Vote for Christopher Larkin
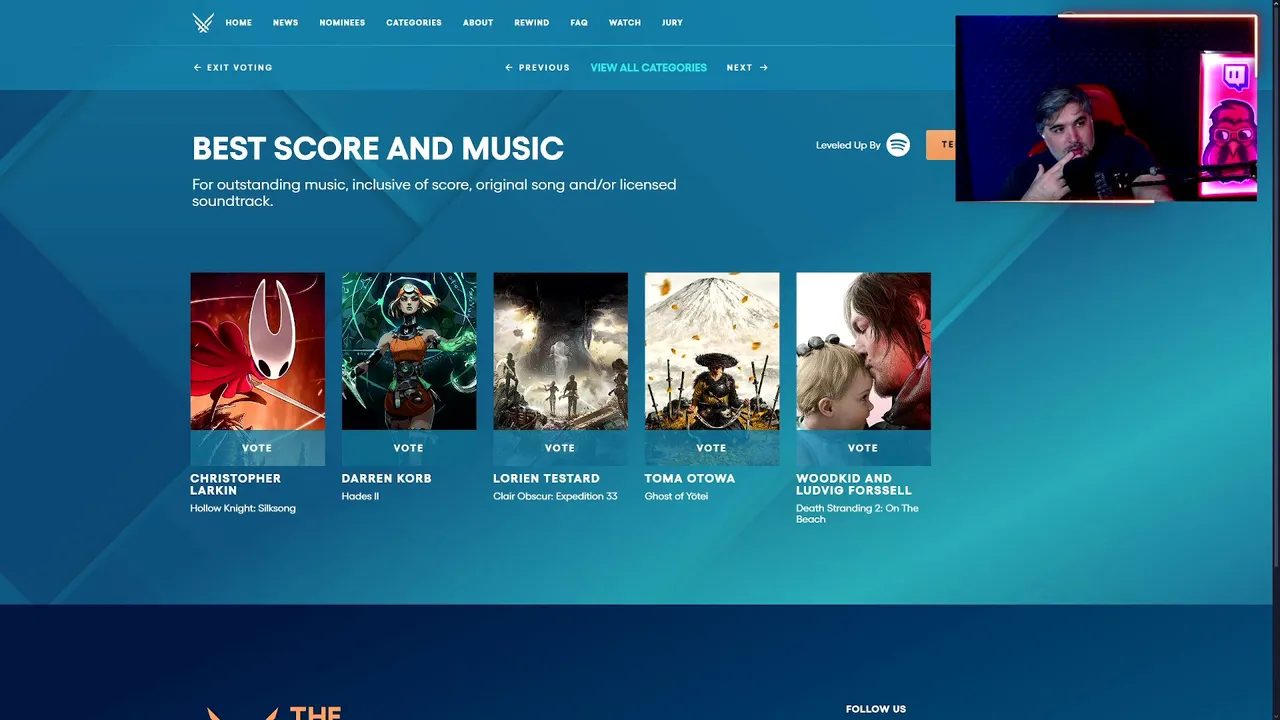Viewport: 1280px width, 720px height. 257,448
